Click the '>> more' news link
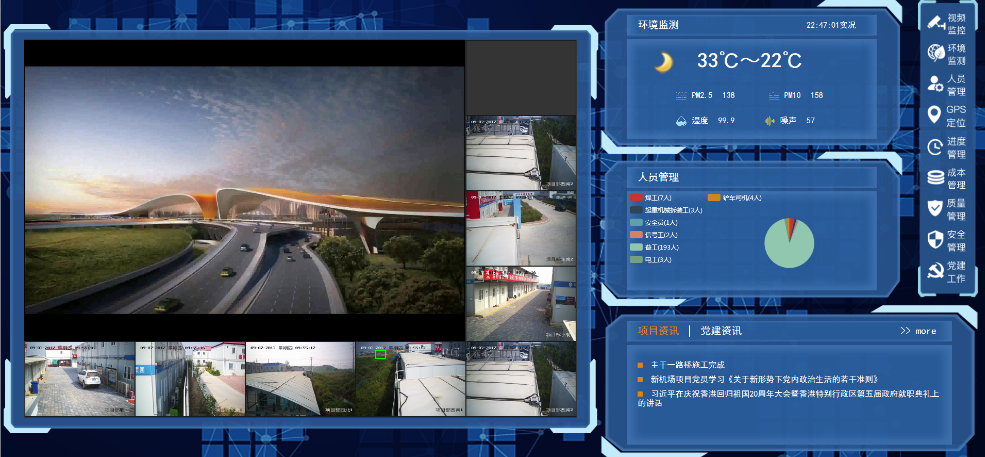The width and height of the screenshot is (985, 457). coord(917,331)
